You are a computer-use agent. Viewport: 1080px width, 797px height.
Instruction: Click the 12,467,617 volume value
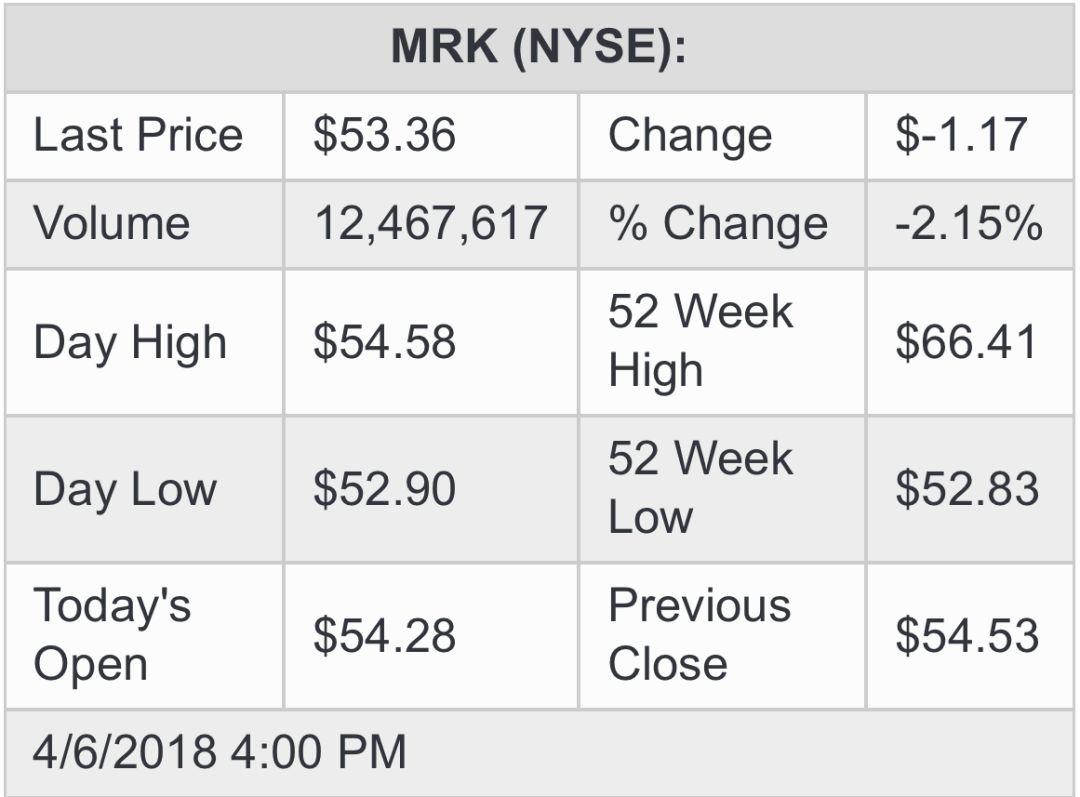point(431,225)
